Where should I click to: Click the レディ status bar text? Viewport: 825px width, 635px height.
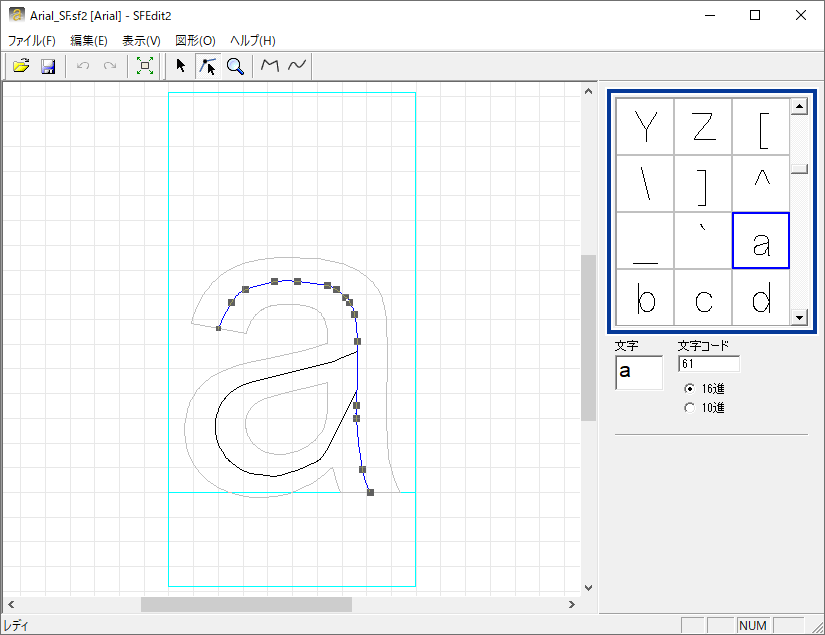pyautogui.click(x=16, y=626)
